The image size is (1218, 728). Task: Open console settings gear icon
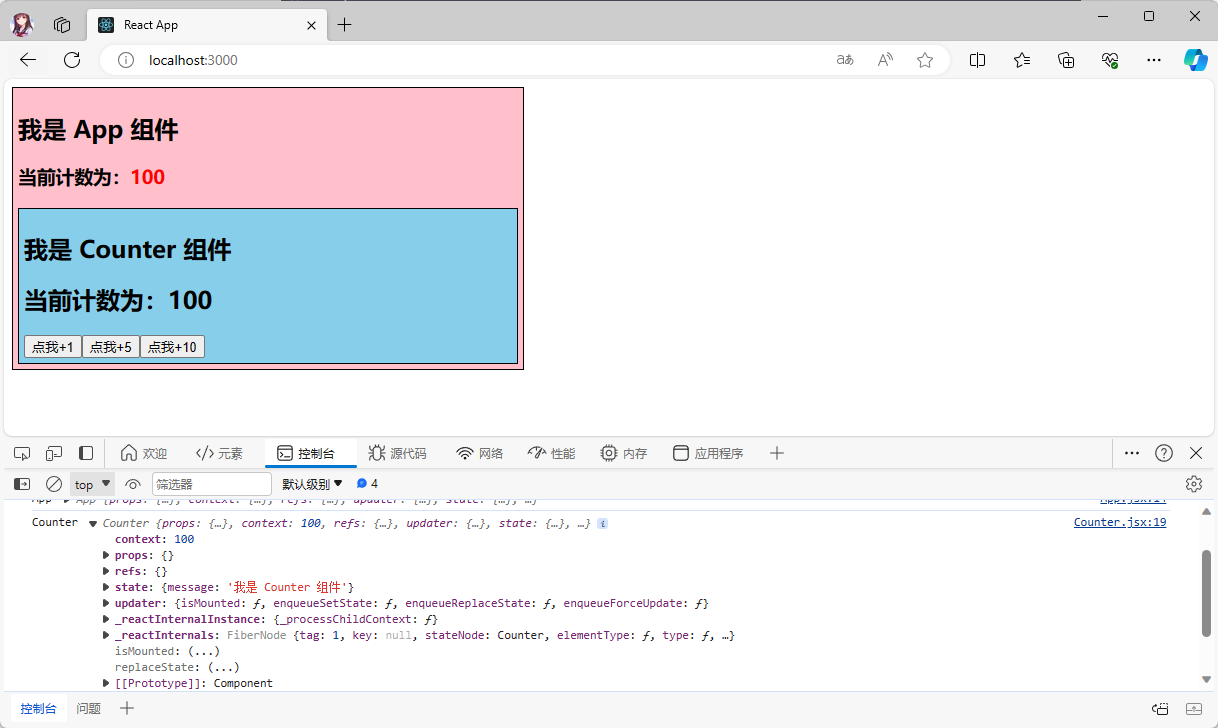[x=1193, y=484]
